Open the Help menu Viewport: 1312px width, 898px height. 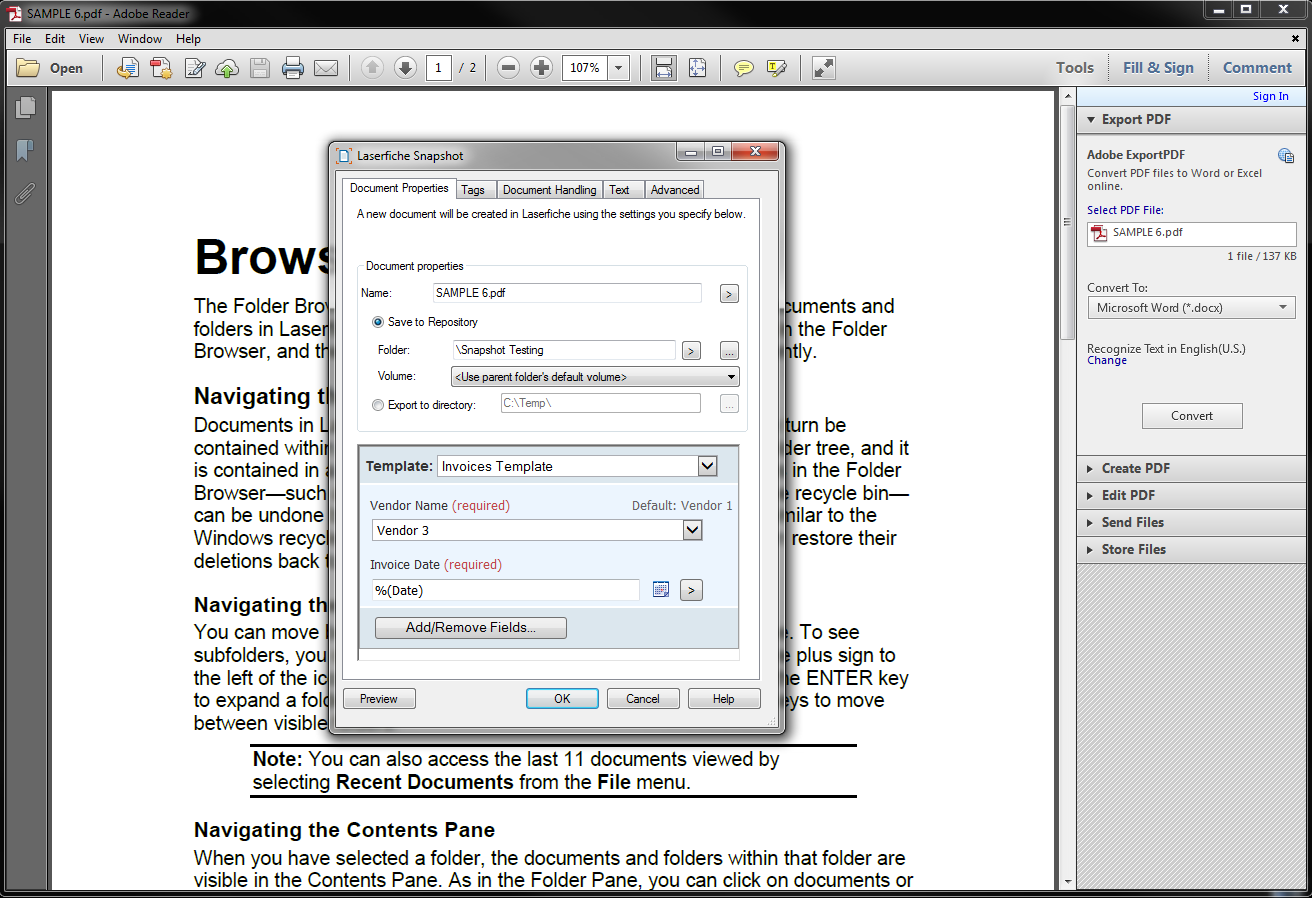point(188,39)
